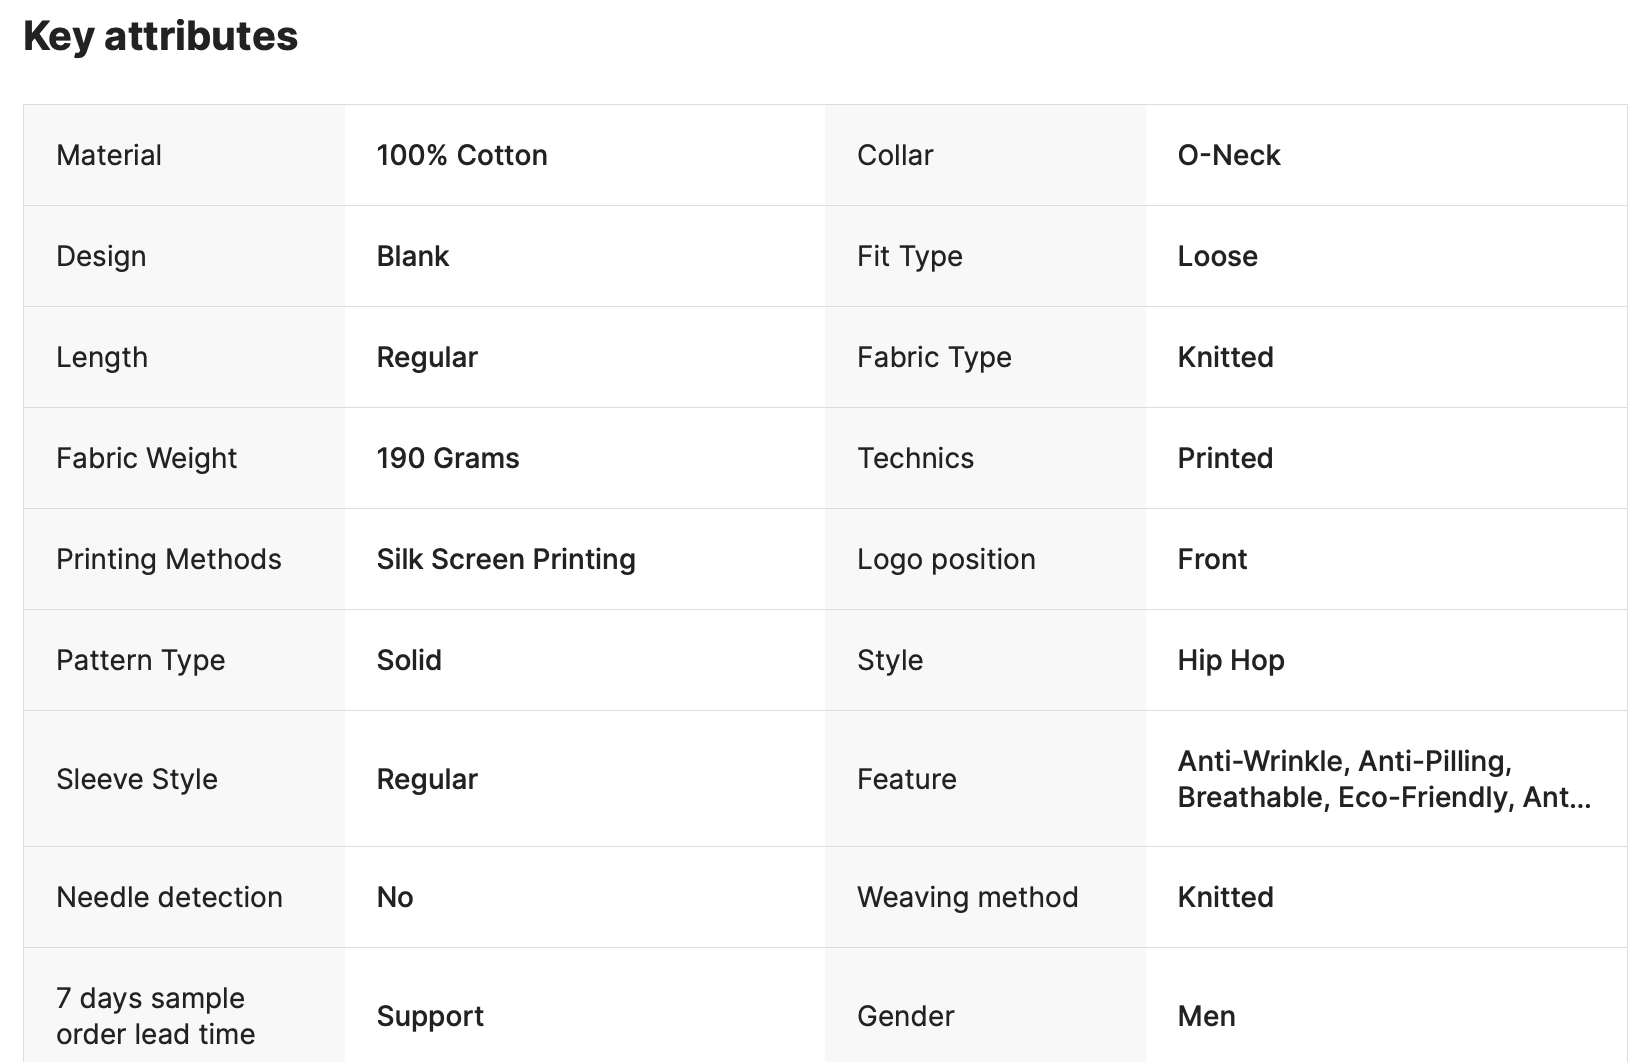
Task: Select the Support value
Action: click(x=430, y=1016)
